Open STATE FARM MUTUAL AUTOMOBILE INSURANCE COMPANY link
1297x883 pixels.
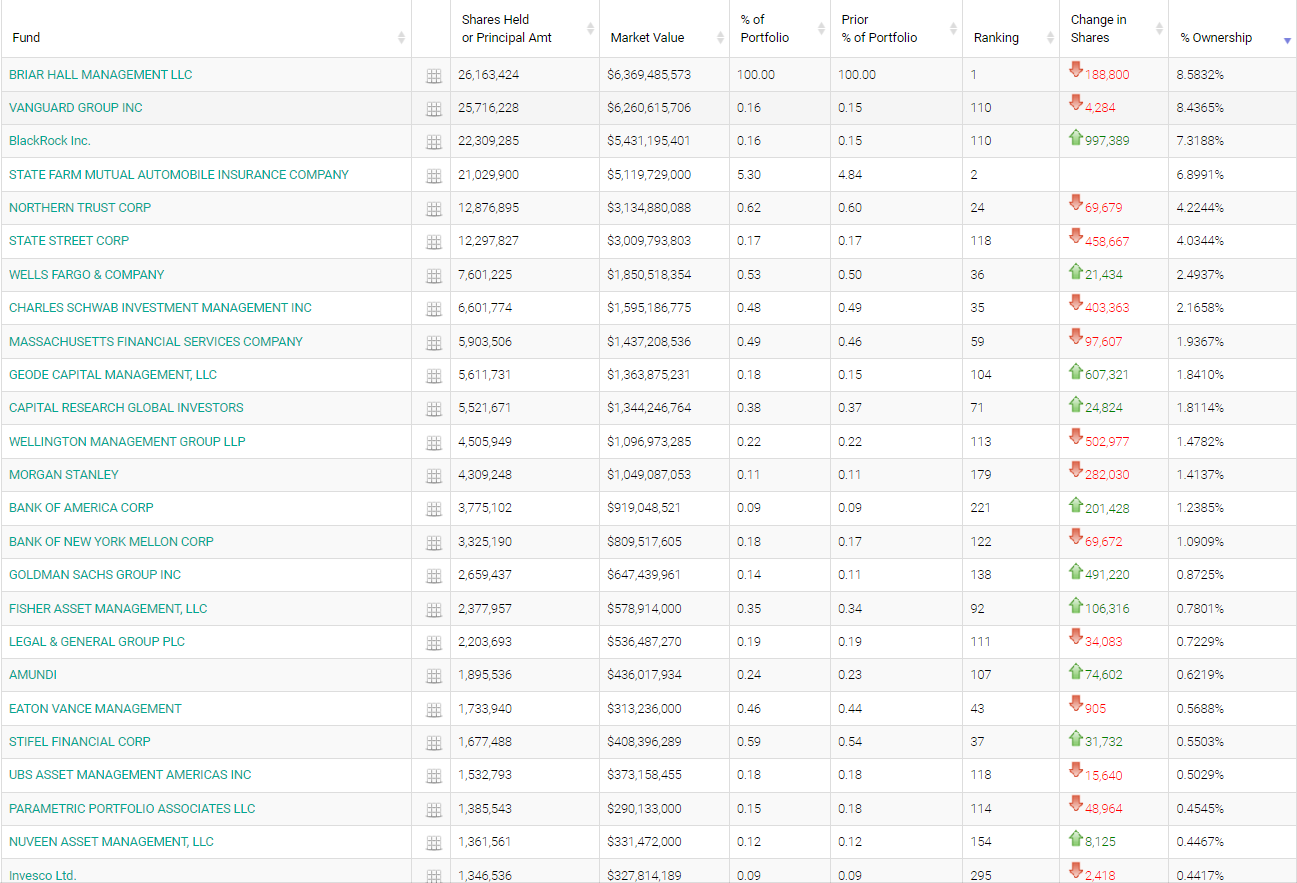pos(179,175)
